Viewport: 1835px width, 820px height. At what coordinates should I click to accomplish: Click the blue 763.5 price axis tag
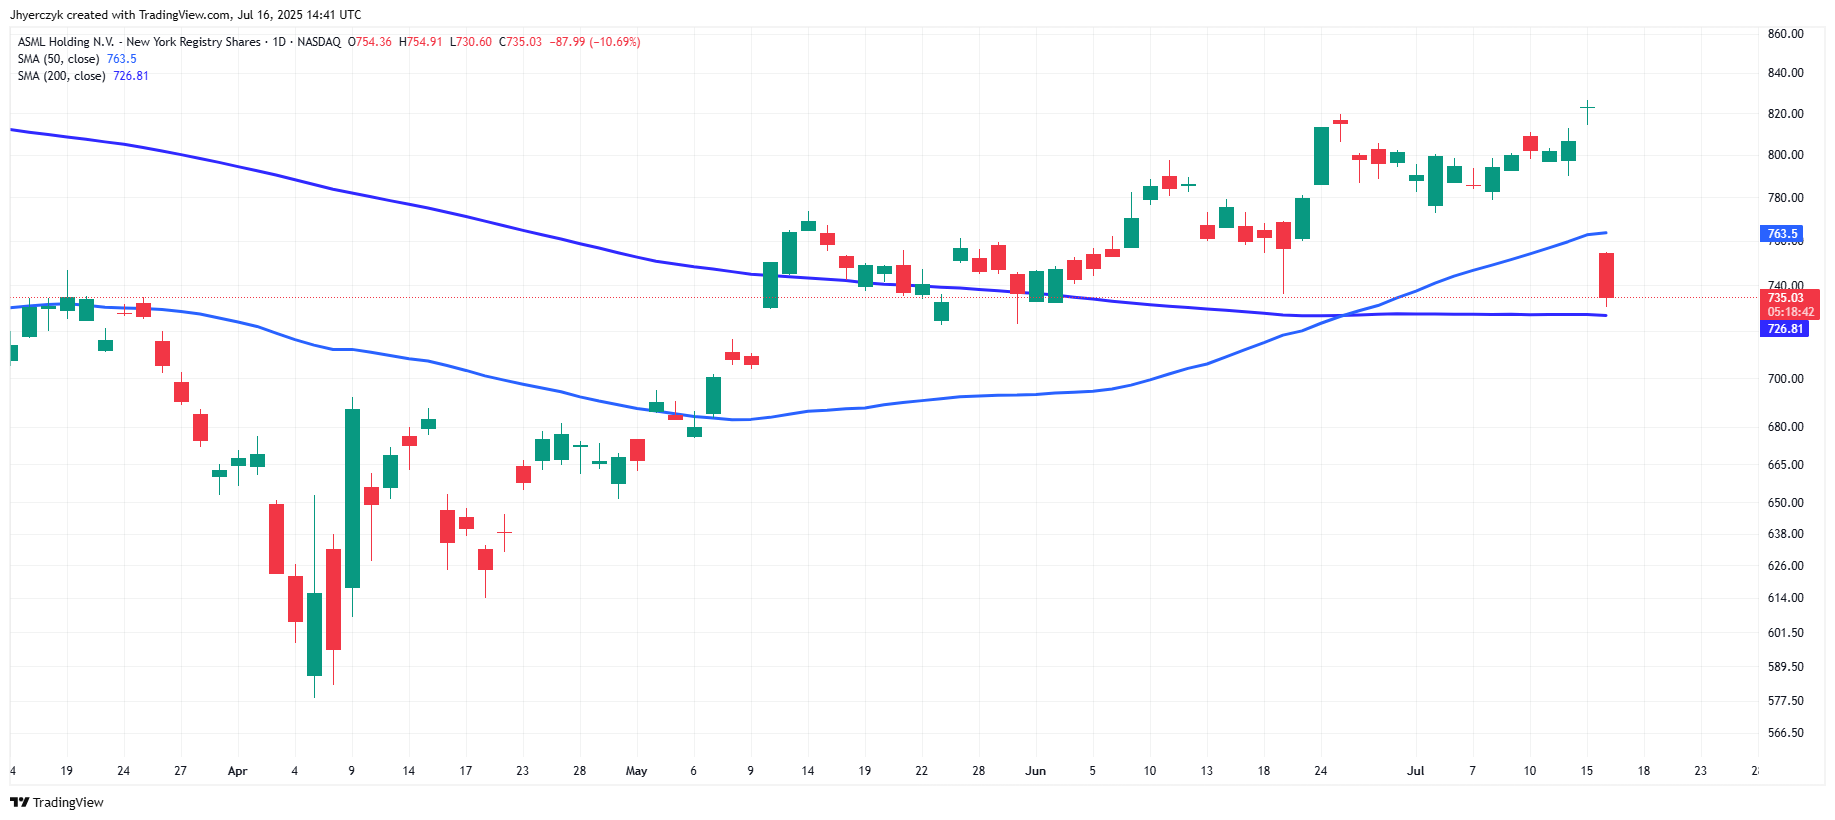point(1781,234)
